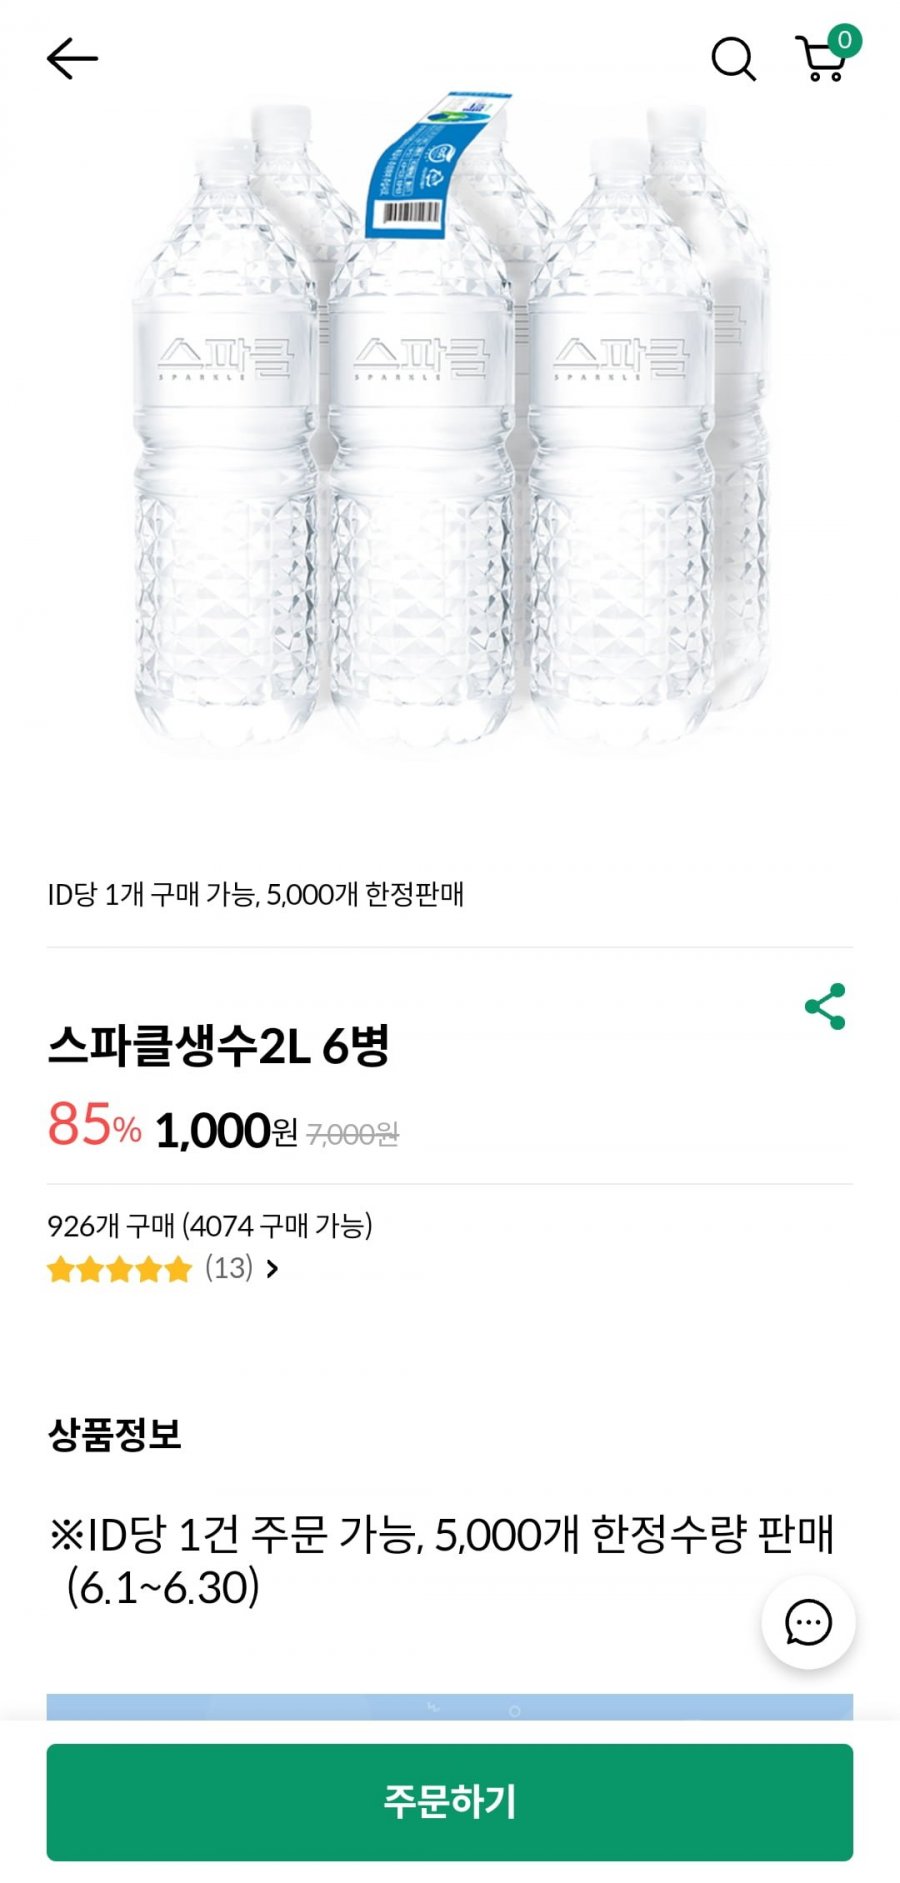Tap the cart count badge showing 0
This screenshot has width=900, height=1883.
click(845, 40)
